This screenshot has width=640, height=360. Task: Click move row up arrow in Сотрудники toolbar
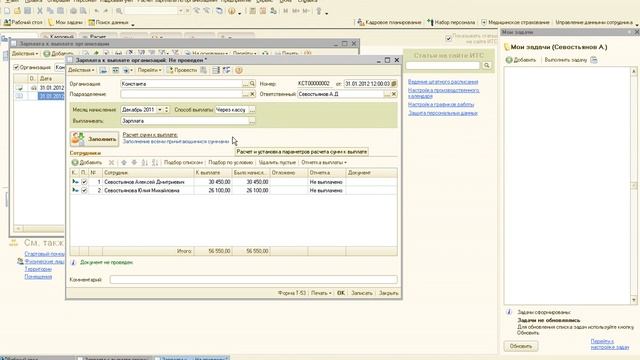pyautogui.click(x=124, y=162)
